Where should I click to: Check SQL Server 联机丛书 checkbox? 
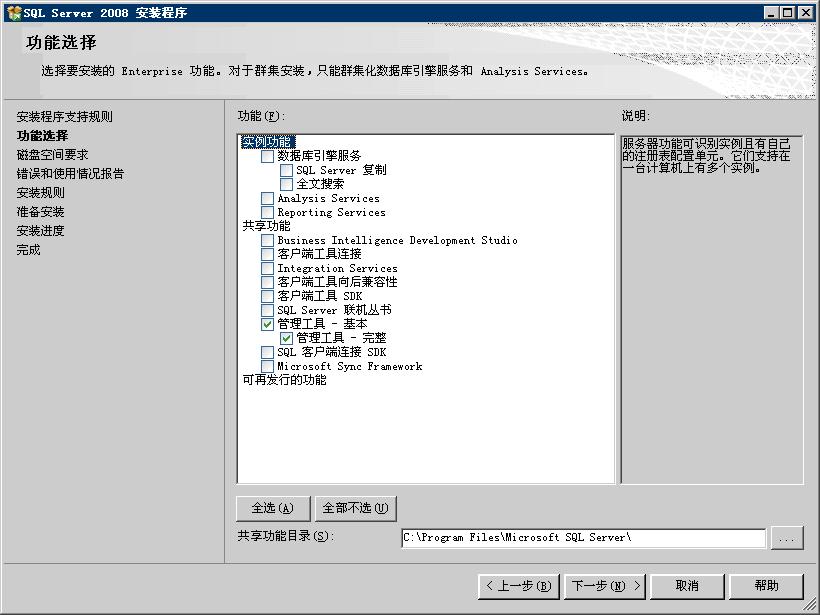pyautogui.click(x=267, y=310)
